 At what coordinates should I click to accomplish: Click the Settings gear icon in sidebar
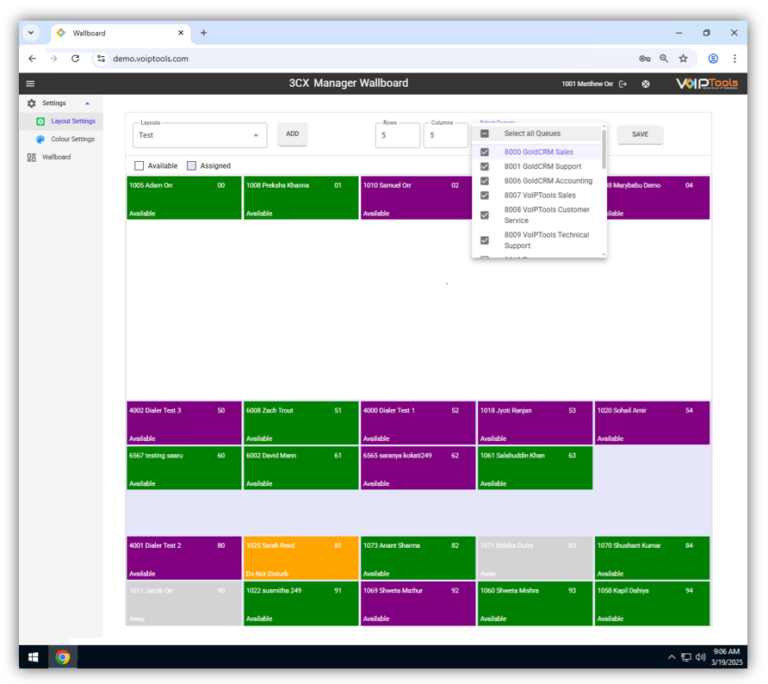click(x=32, y=103)
